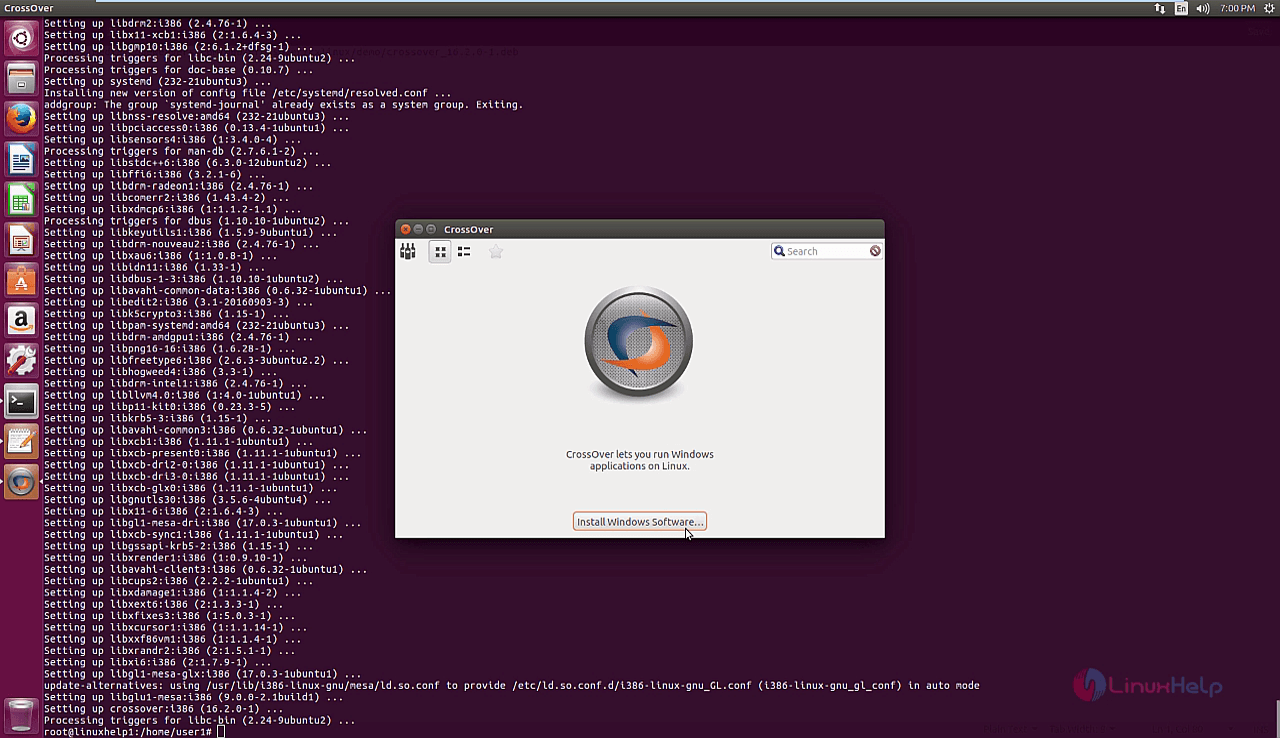This screenshot has width=1280, height=738.
Task: Open the Files manager from the launcher
Action: pyautogui.click(x=22, y=78)
